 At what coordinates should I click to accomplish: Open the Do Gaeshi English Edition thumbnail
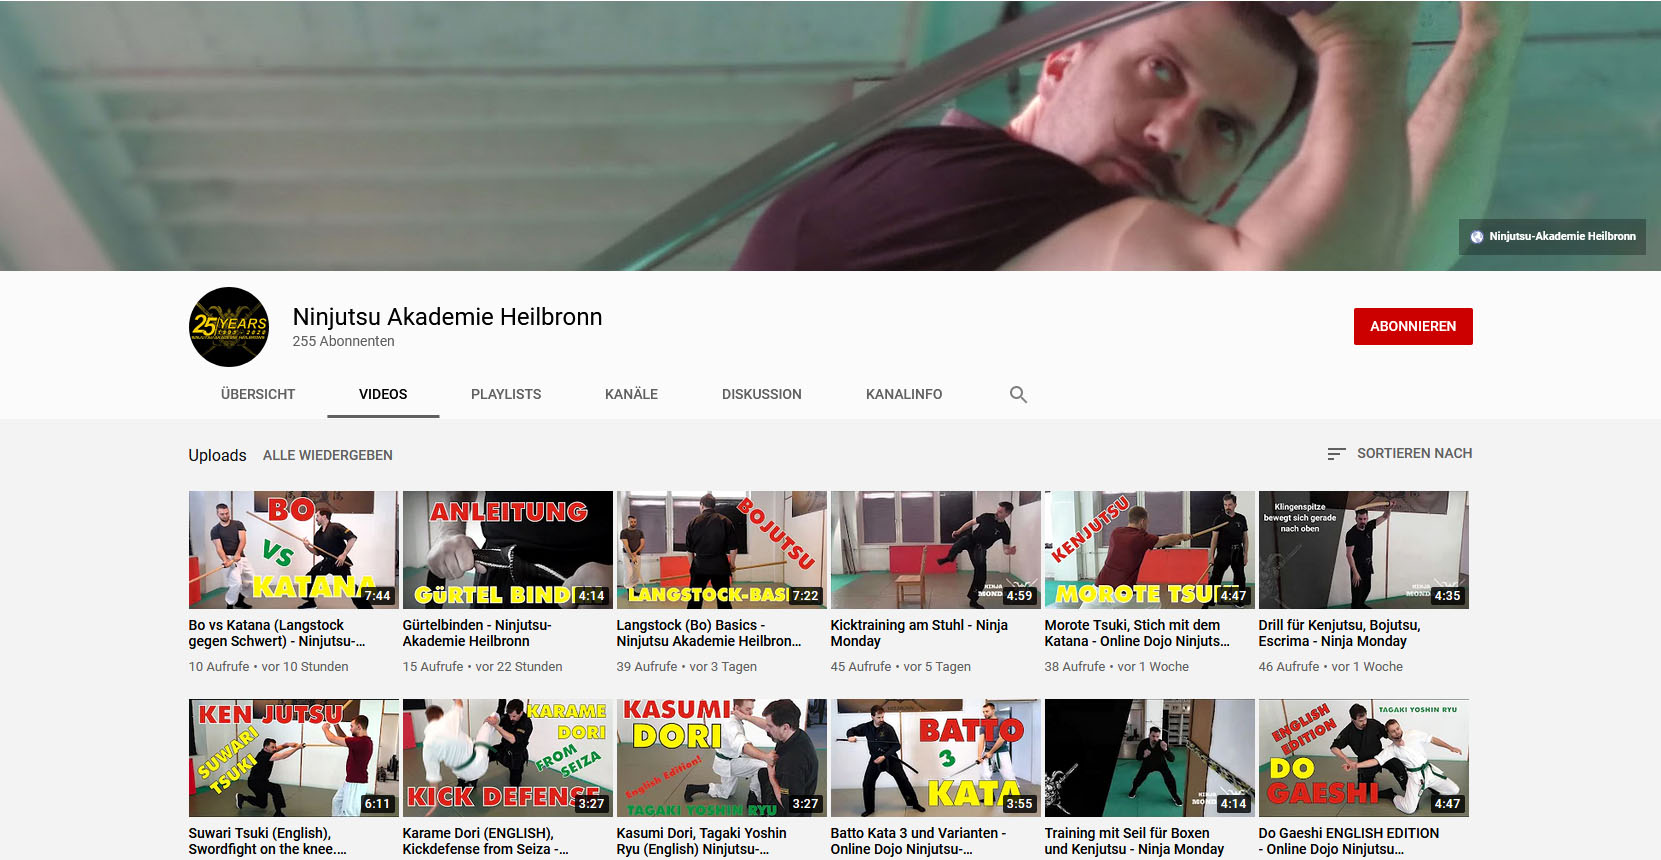pyautogui.click(x=1364, y=758)
